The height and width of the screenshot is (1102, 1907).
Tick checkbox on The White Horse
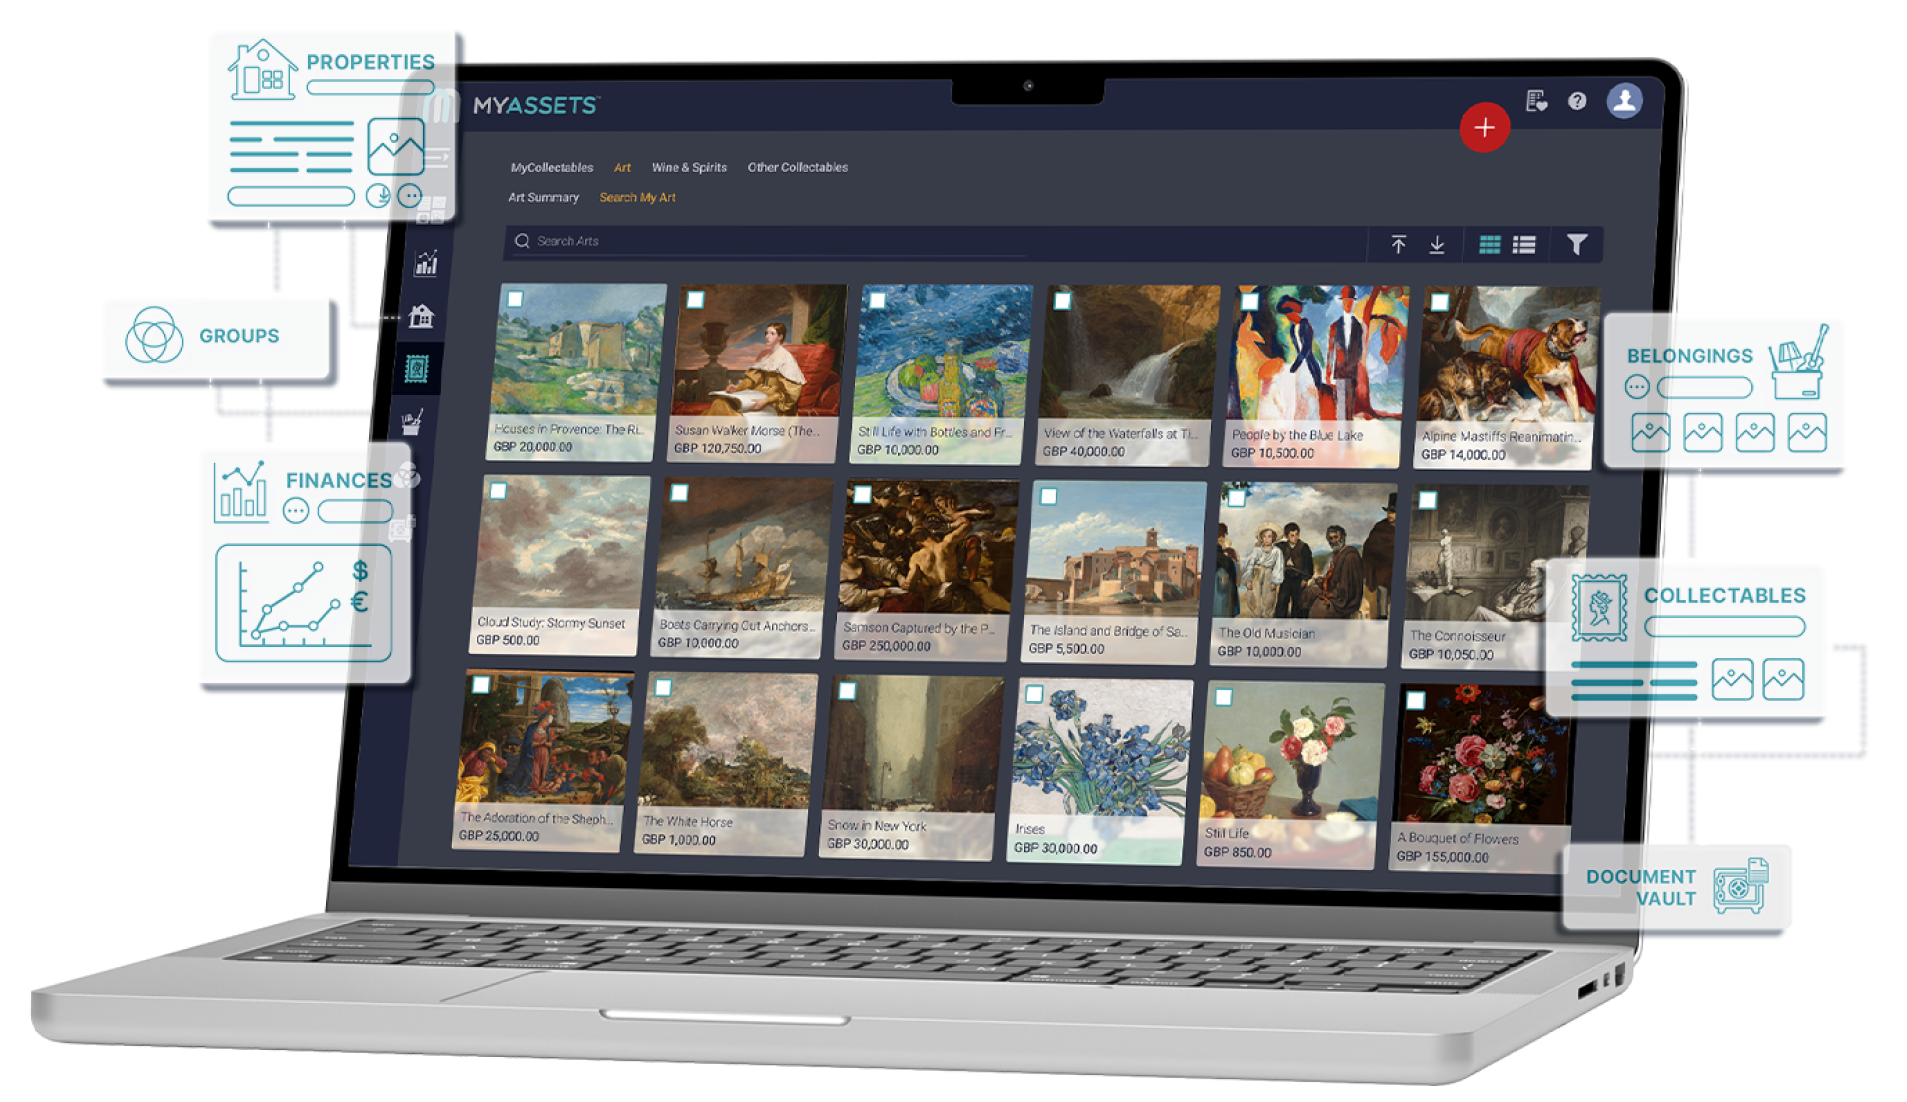point(663,688)
